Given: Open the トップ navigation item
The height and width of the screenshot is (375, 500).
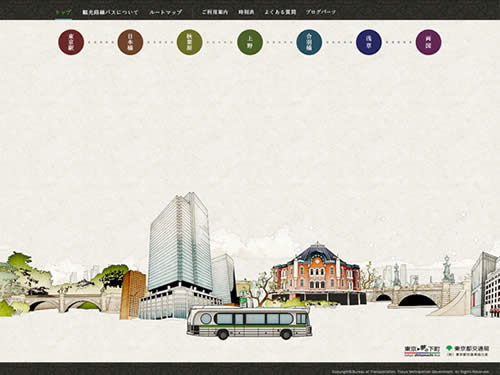Looking at the screenshot, I should pyautogui.click(x=63, y=12).
